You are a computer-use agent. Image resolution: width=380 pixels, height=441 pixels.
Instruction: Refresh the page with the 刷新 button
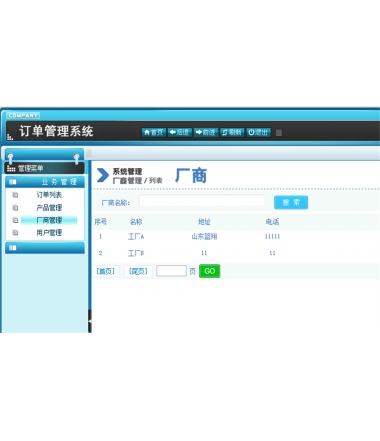(x=232, y=132)
